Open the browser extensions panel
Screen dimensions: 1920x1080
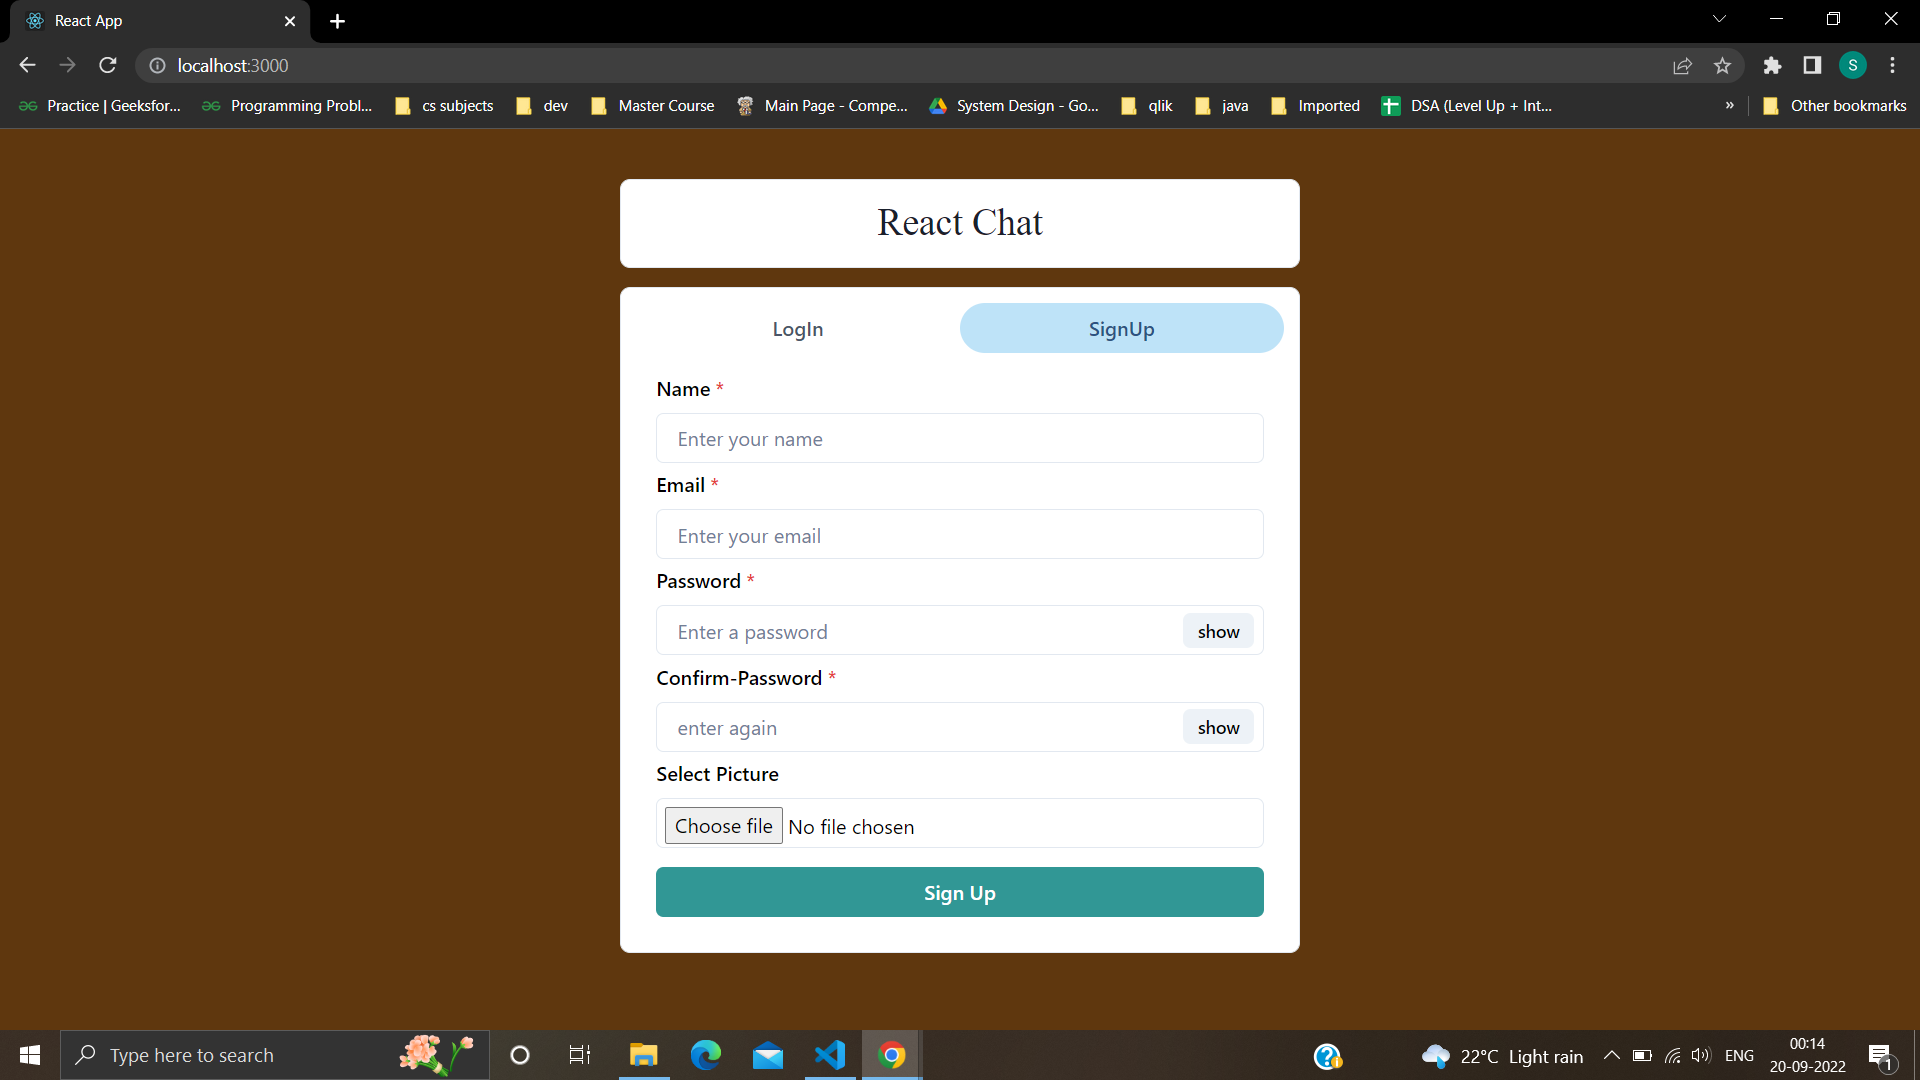click(x=1772, y=65)
